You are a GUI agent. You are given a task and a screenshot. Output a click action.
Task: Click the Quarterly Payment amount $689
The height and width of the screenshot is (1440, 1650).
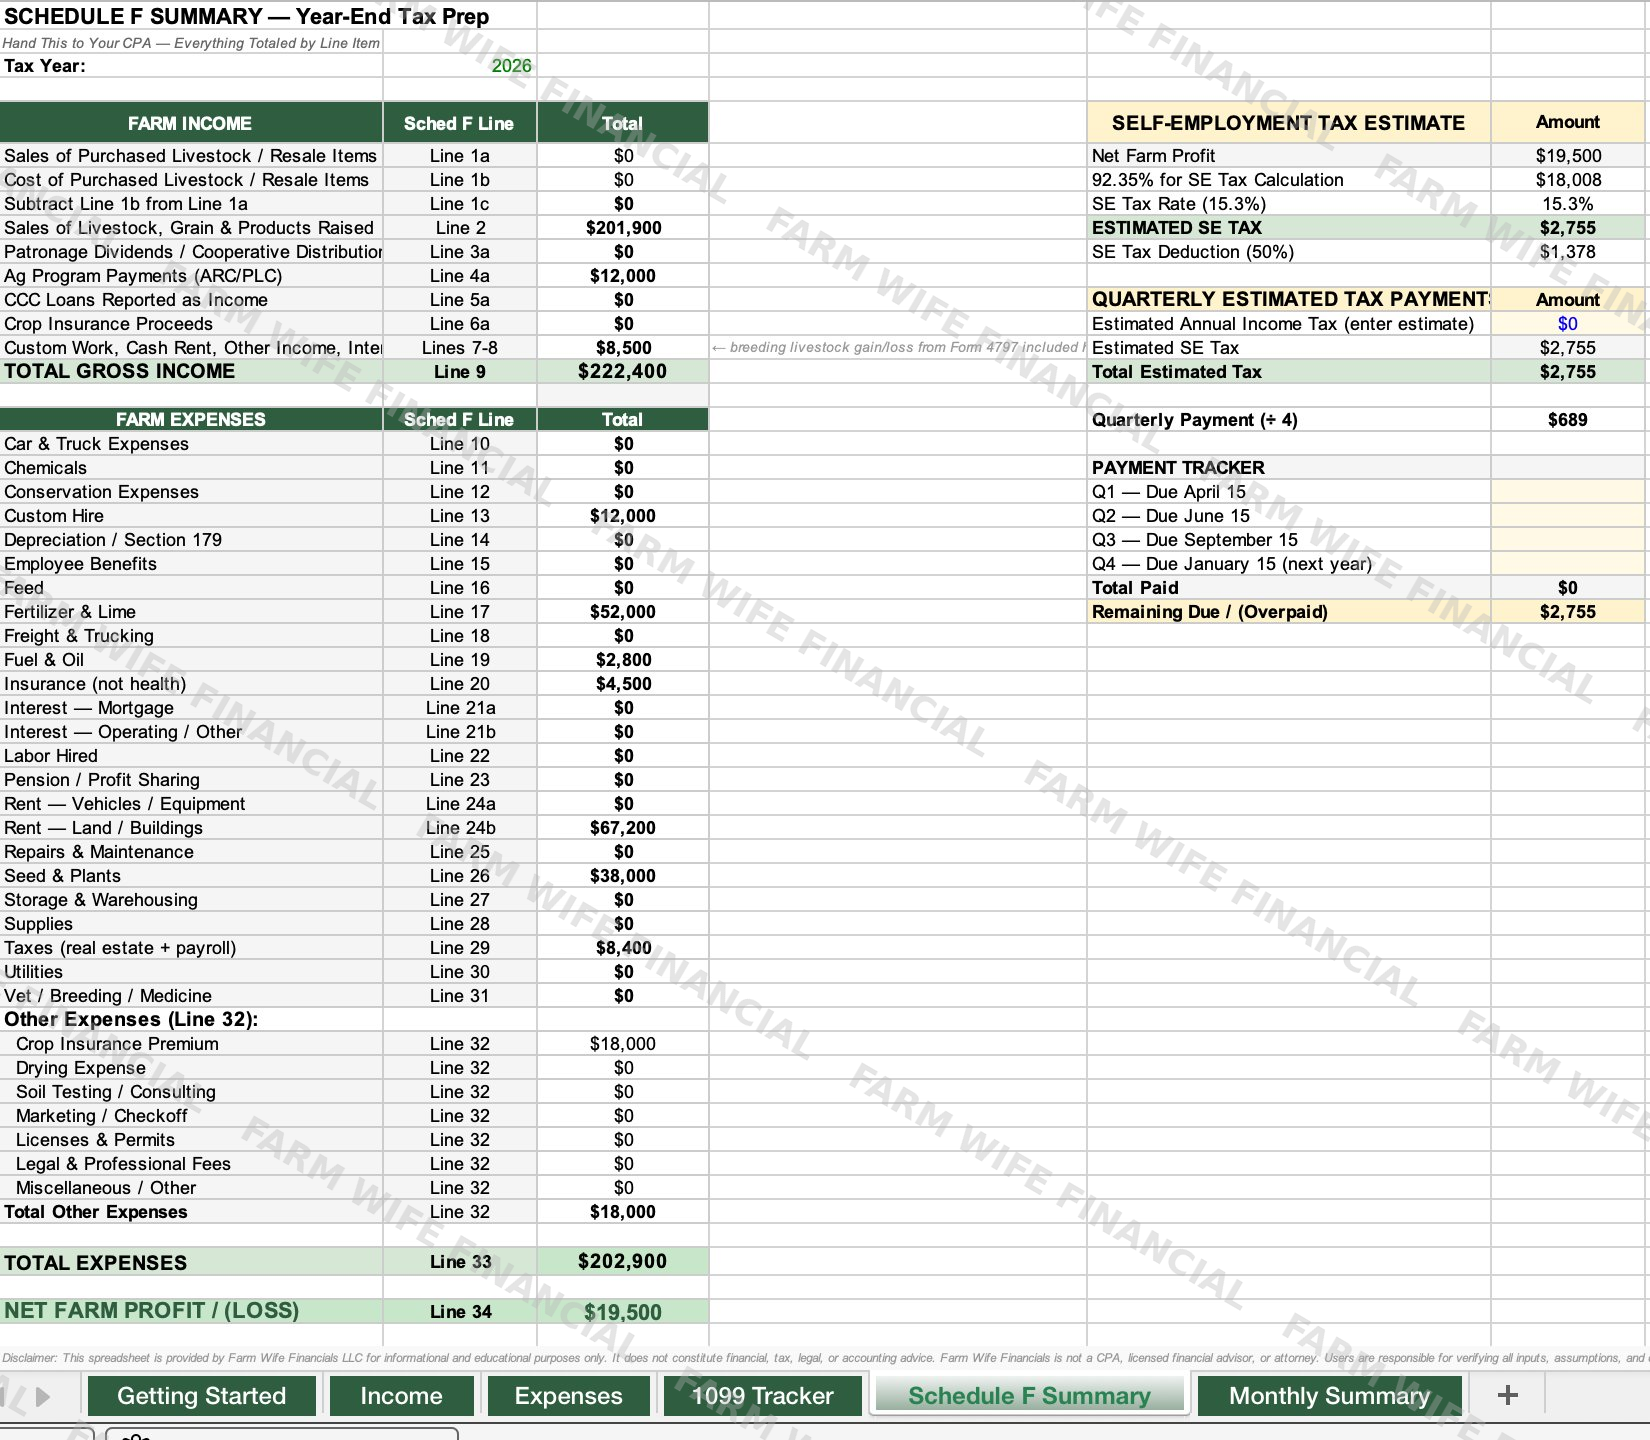tap(1567, 420)
